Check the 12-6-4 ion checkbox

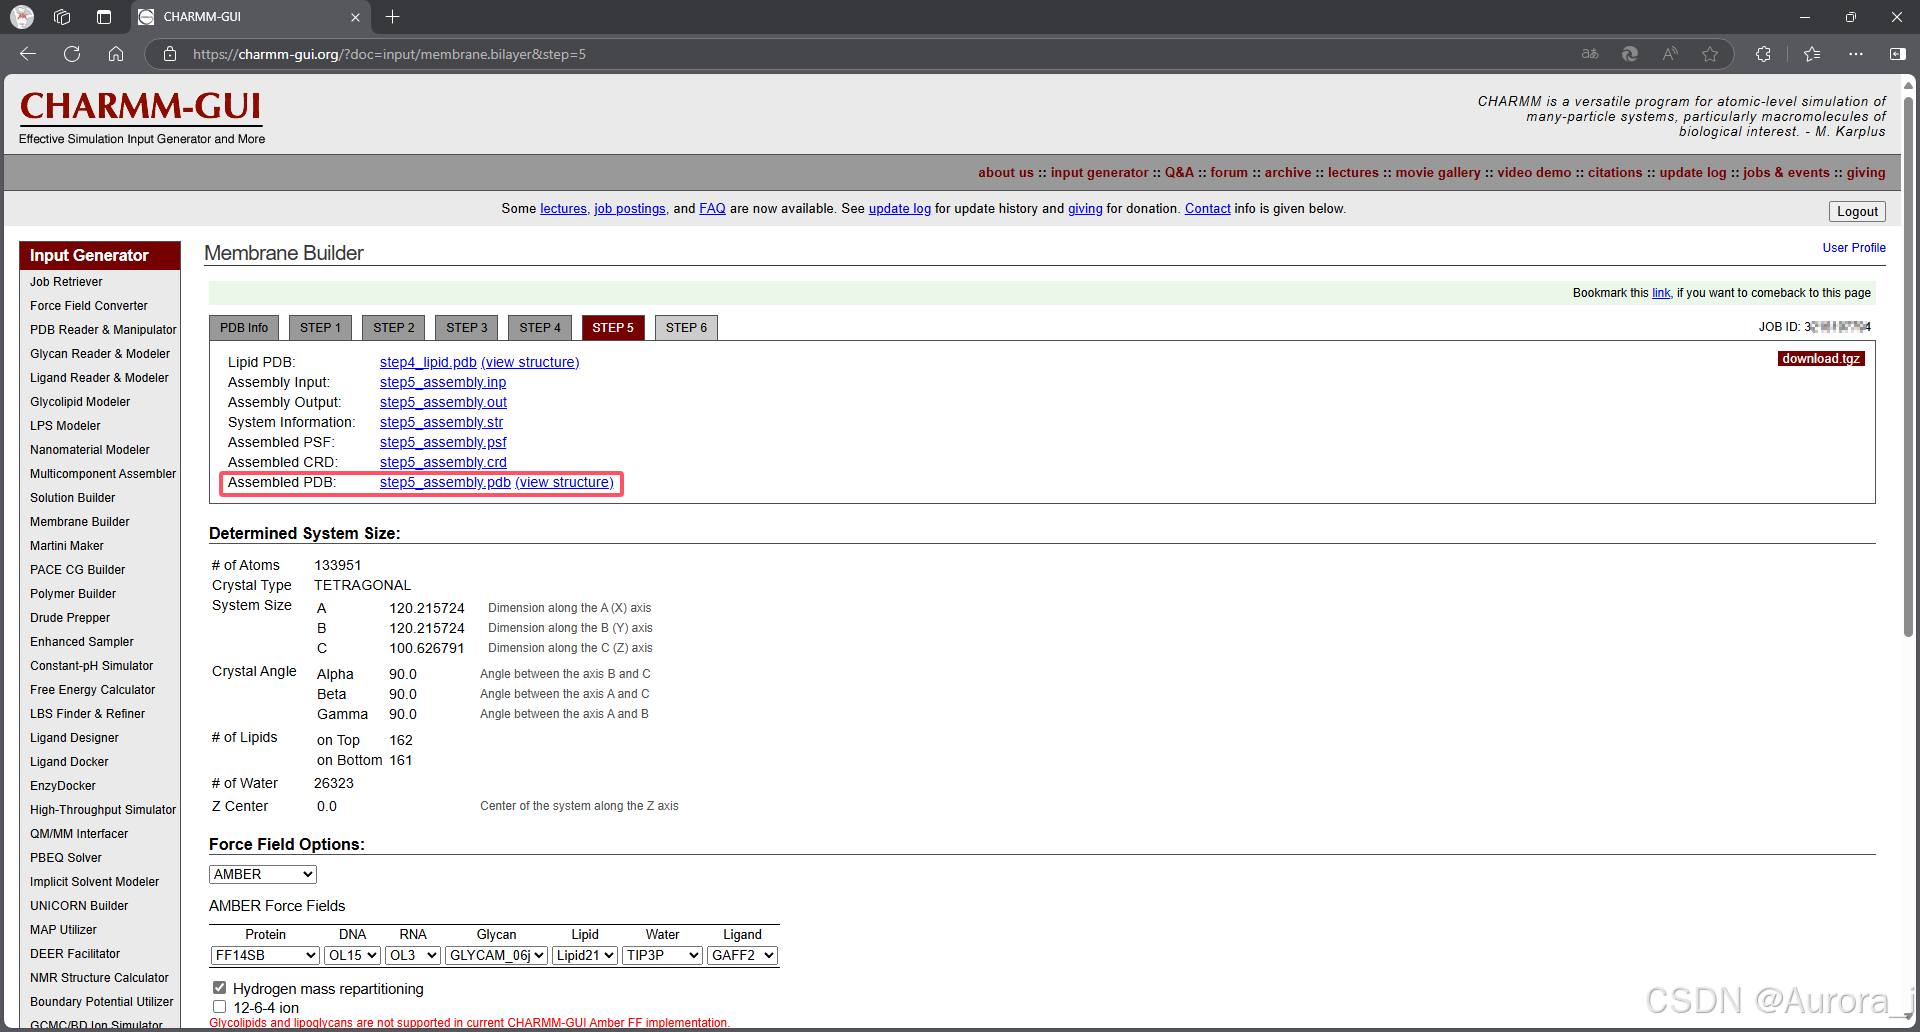pyautogui.click(x=219, y=1007)
